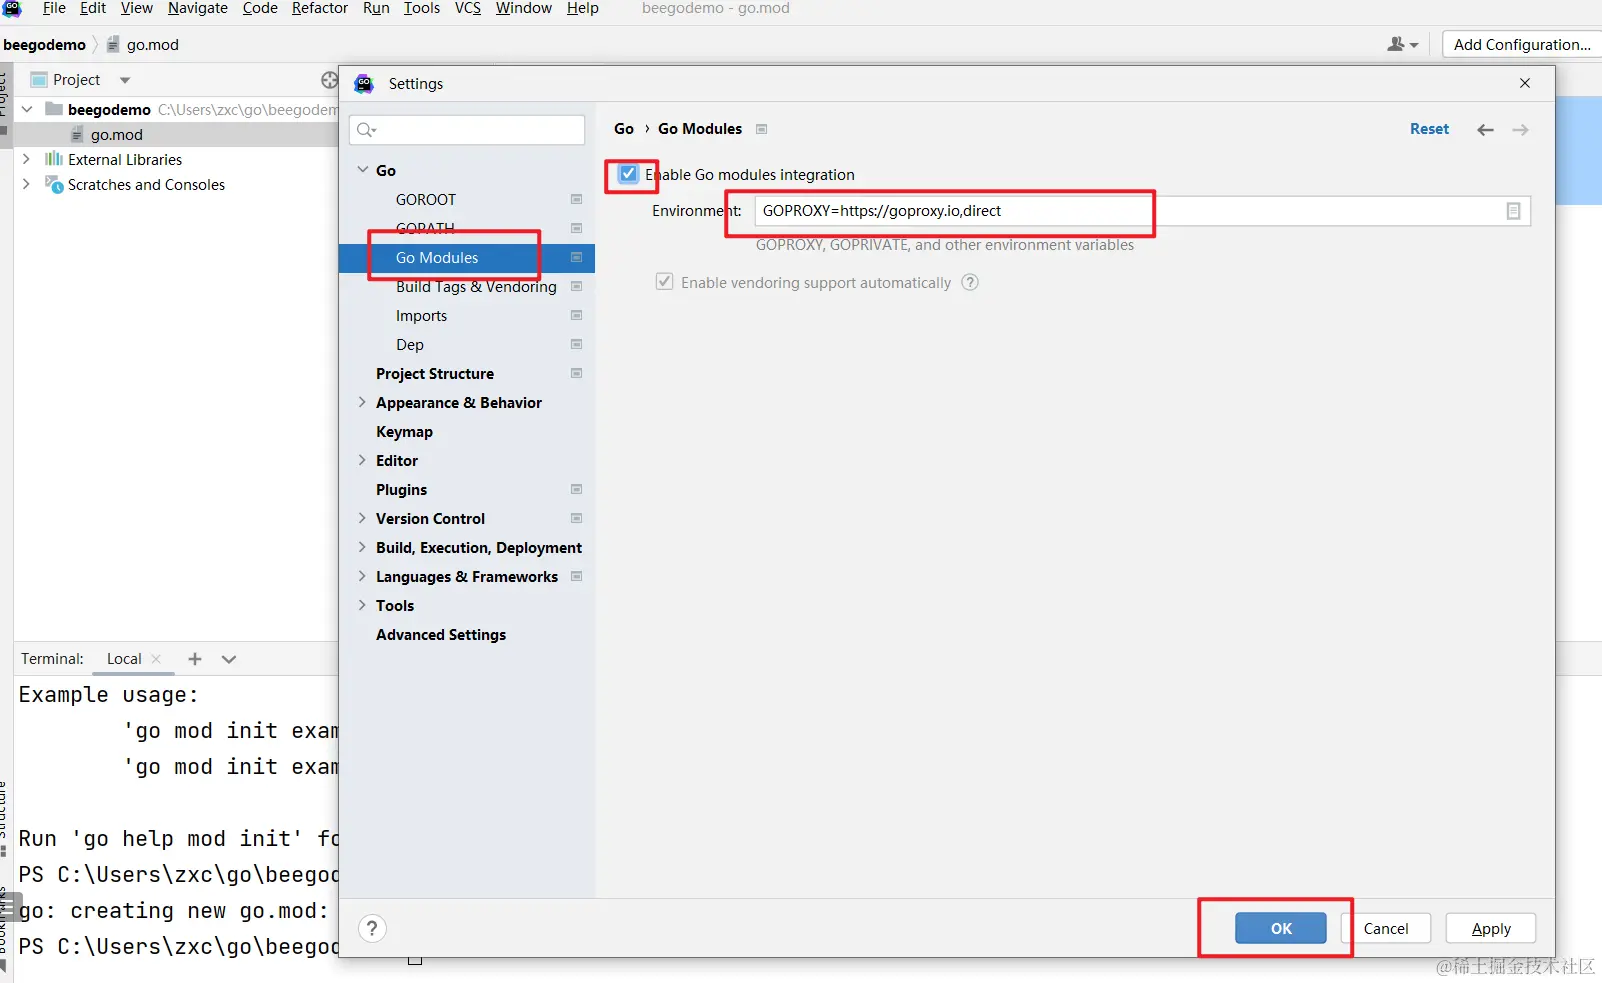Expand Languages & Frameworks section
The image size is (1602, 983).
[362, 576]
